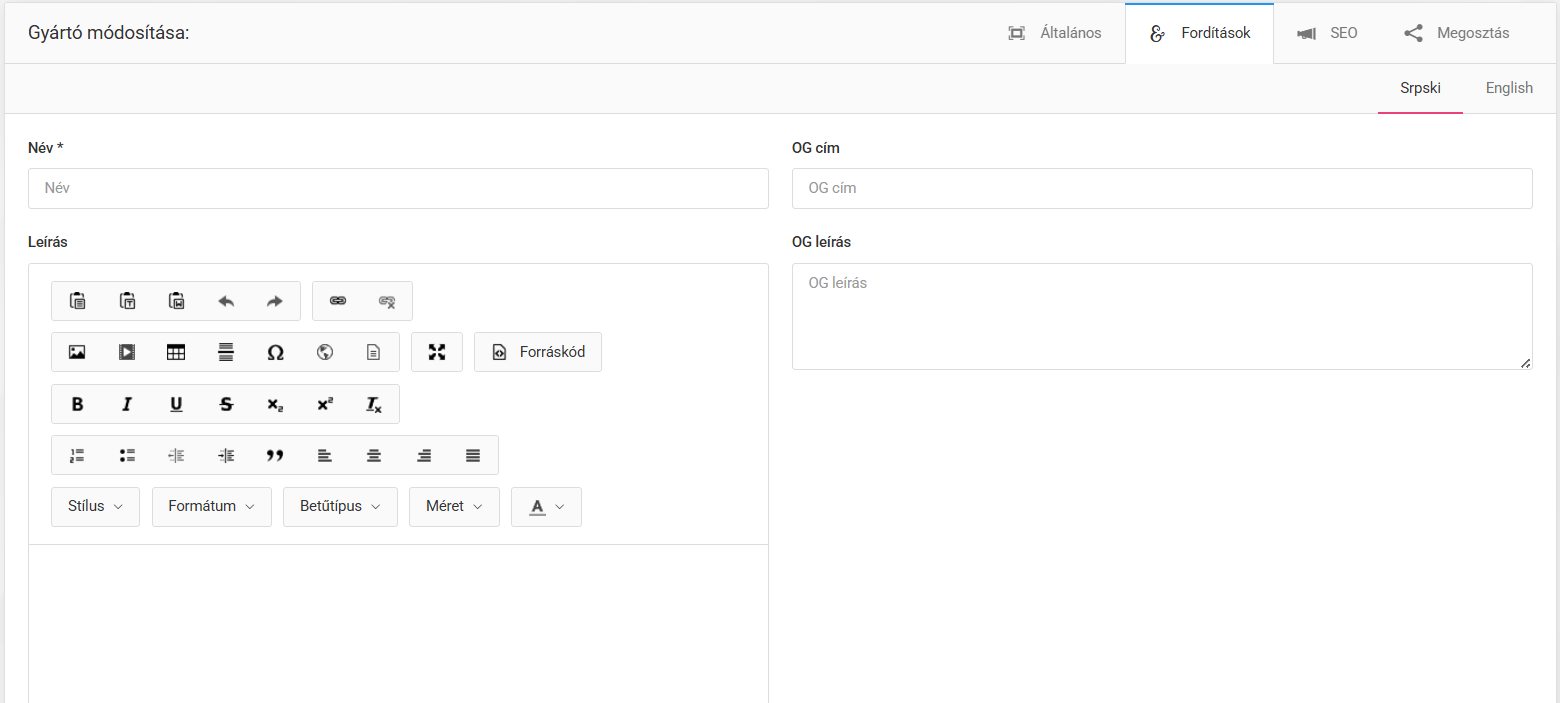Viewport: 1560px width, 703px height.
Task: Insert an image via the image icon
Action: 77,352
